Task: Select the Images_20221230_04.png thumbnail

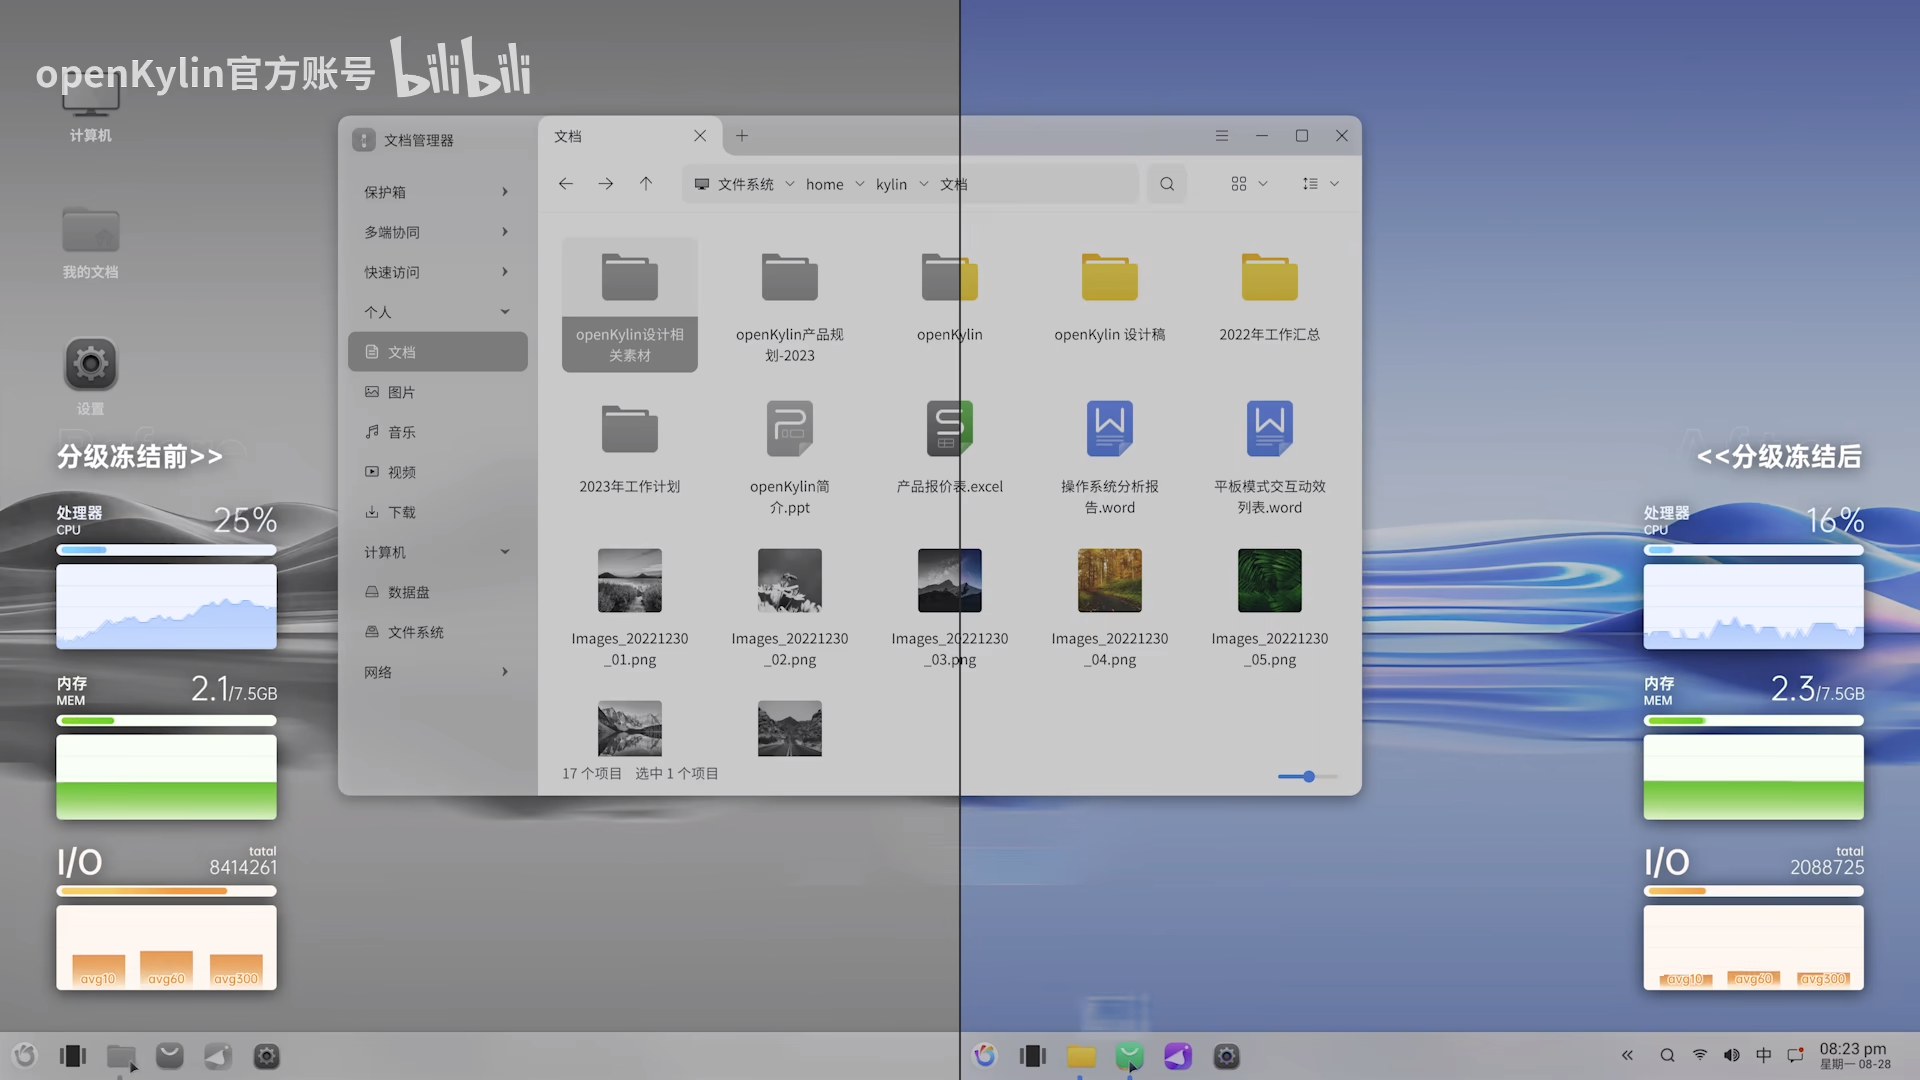Action: pos(1110,581)
